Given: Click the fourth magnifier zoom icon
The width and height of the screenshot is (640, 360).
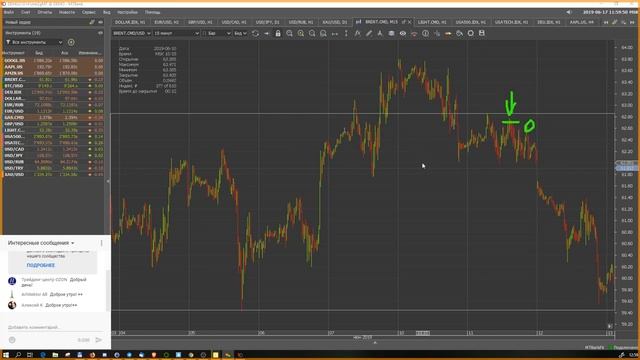Looking at the screenshot, I should [323, 33].
